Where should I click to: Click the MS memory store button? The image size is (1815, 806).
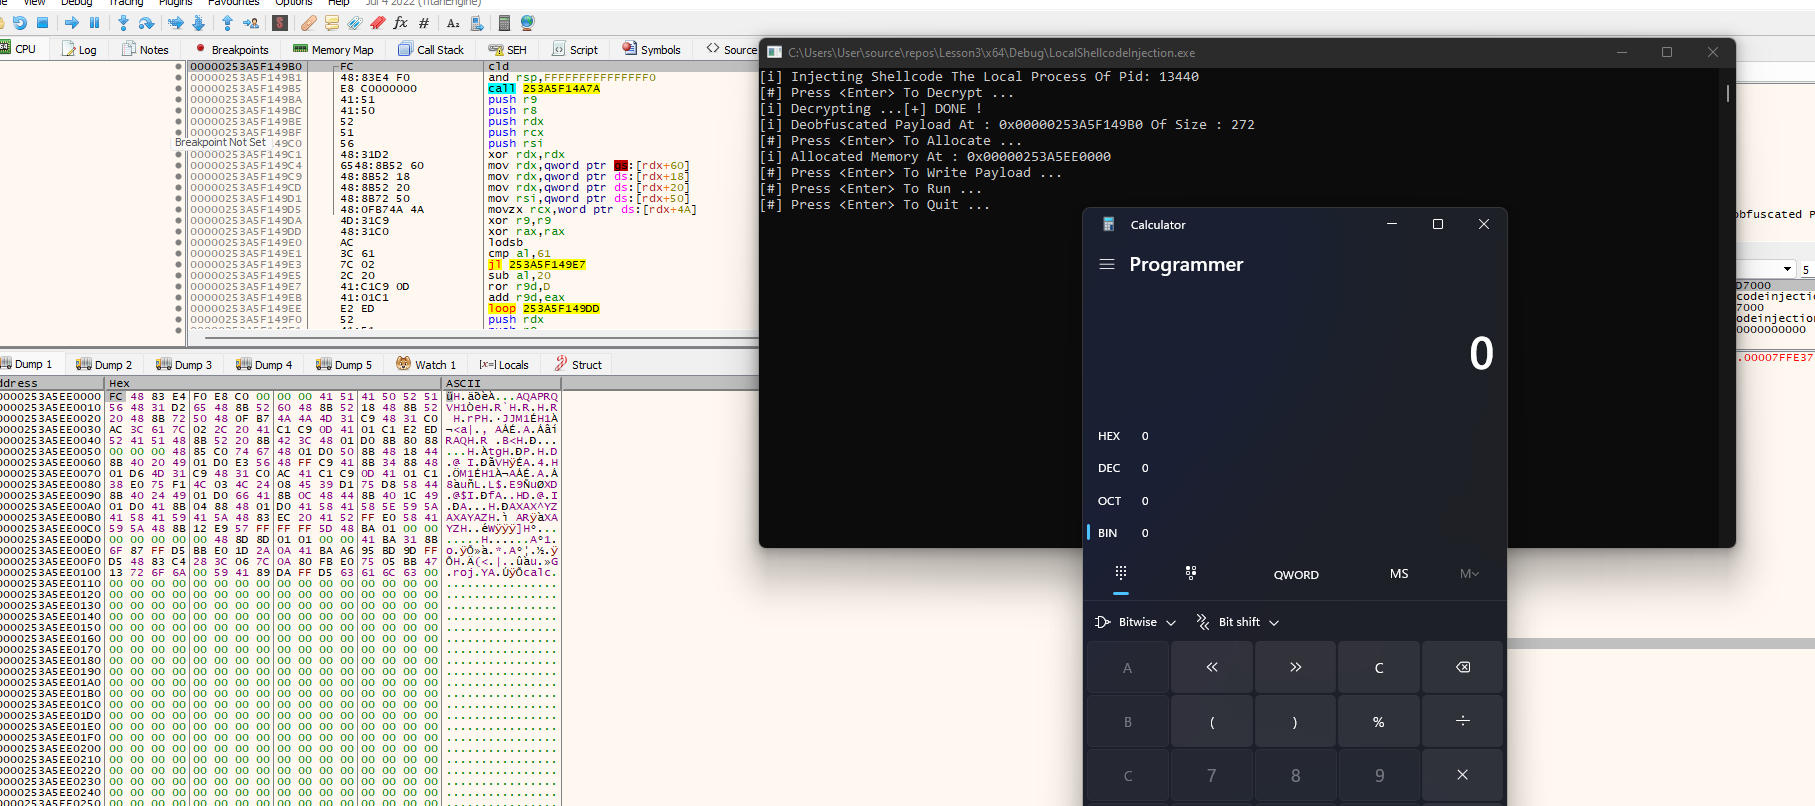1398,574
